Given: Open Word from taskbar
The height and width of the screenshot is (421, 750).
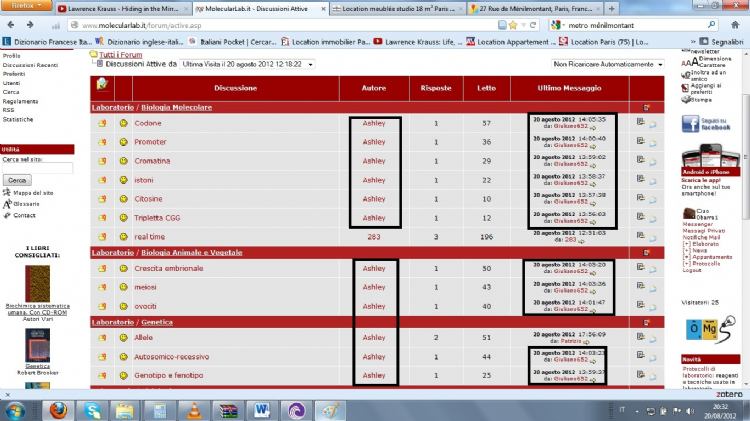Looking at the screenshot, I should [x=262, y=410].
